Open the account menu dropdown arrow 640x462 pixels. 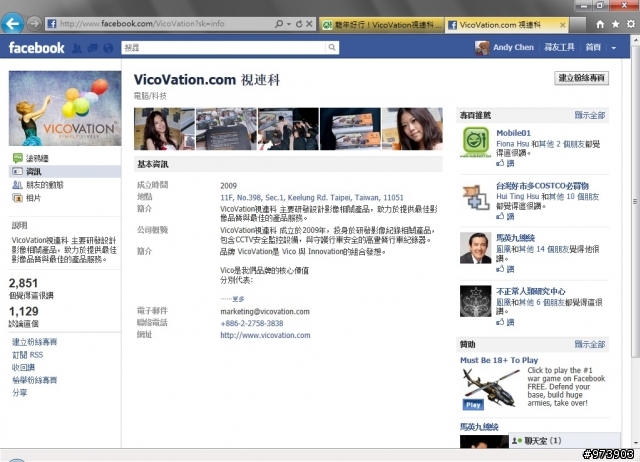(613, 48)
